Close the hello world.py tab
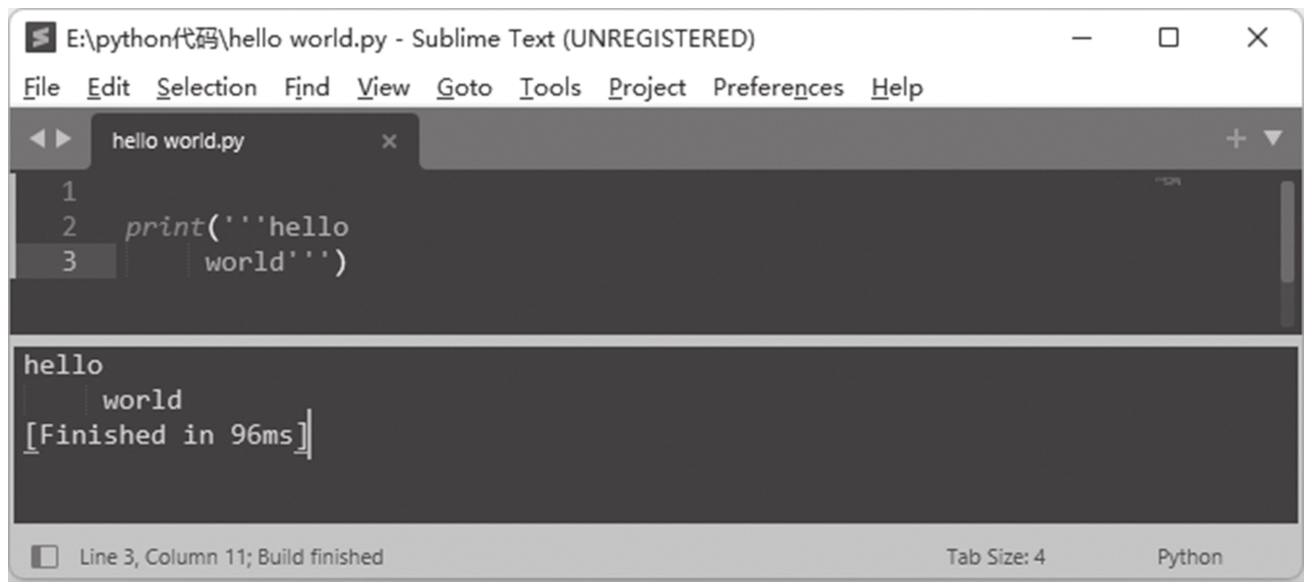The width and height of the screenshot is (1308, 585). pyautogui.click(x=389, y=142)
